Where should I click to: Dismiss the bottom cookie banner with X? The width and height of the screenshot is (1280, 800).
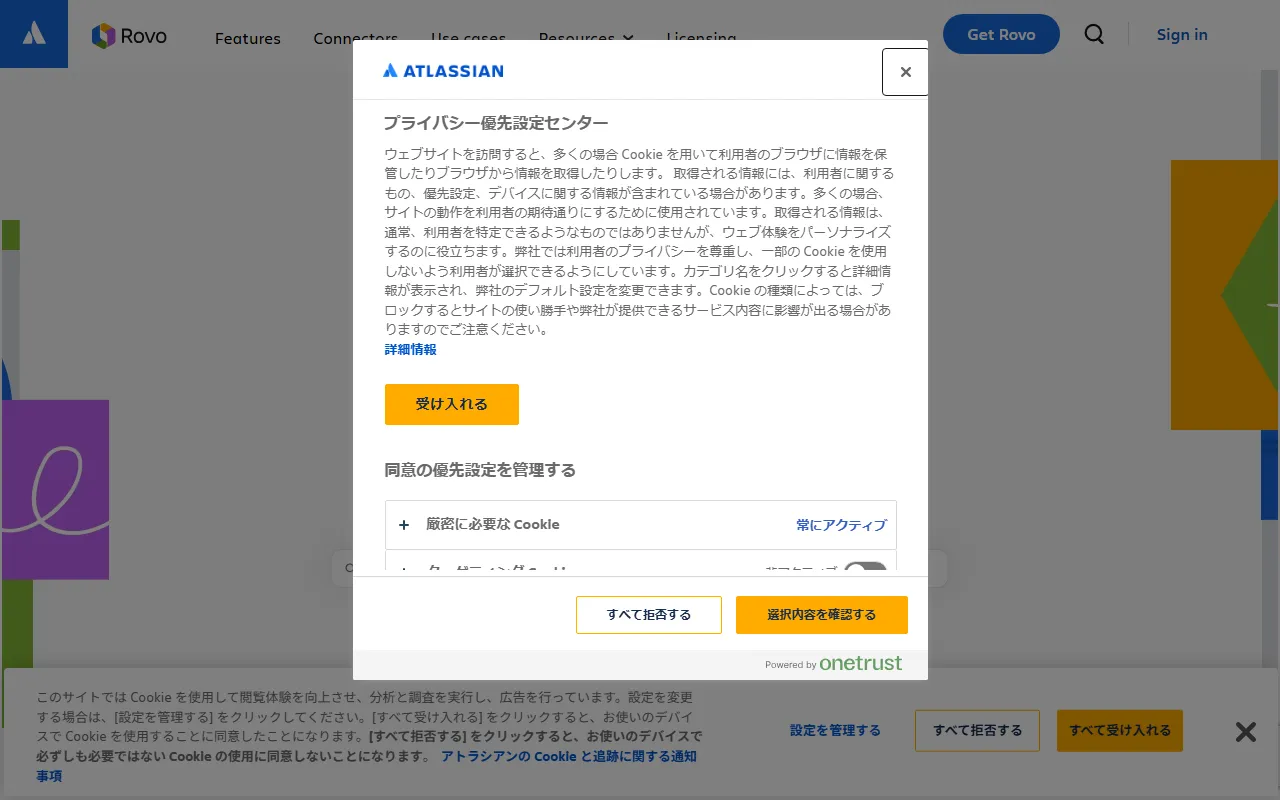1245,731
